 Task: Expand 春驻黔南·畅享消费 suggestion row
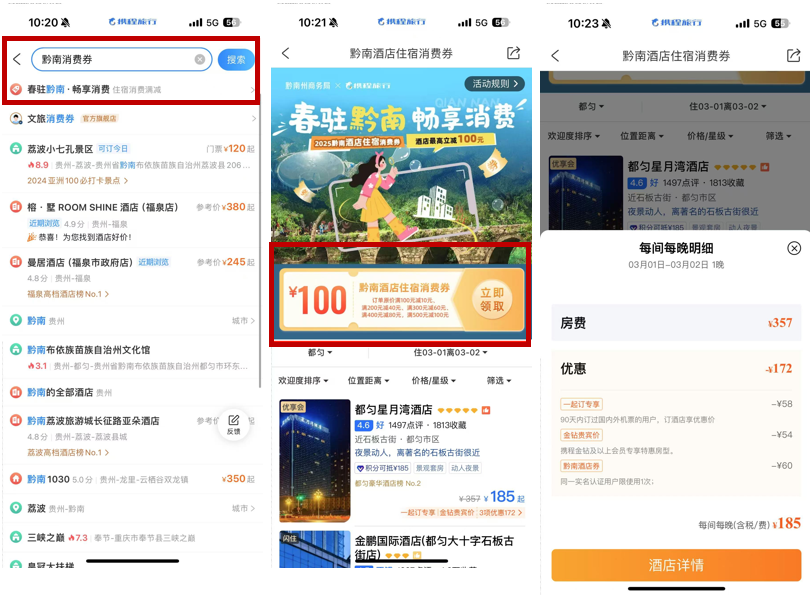pyautogui.click(x=130, y=90)
